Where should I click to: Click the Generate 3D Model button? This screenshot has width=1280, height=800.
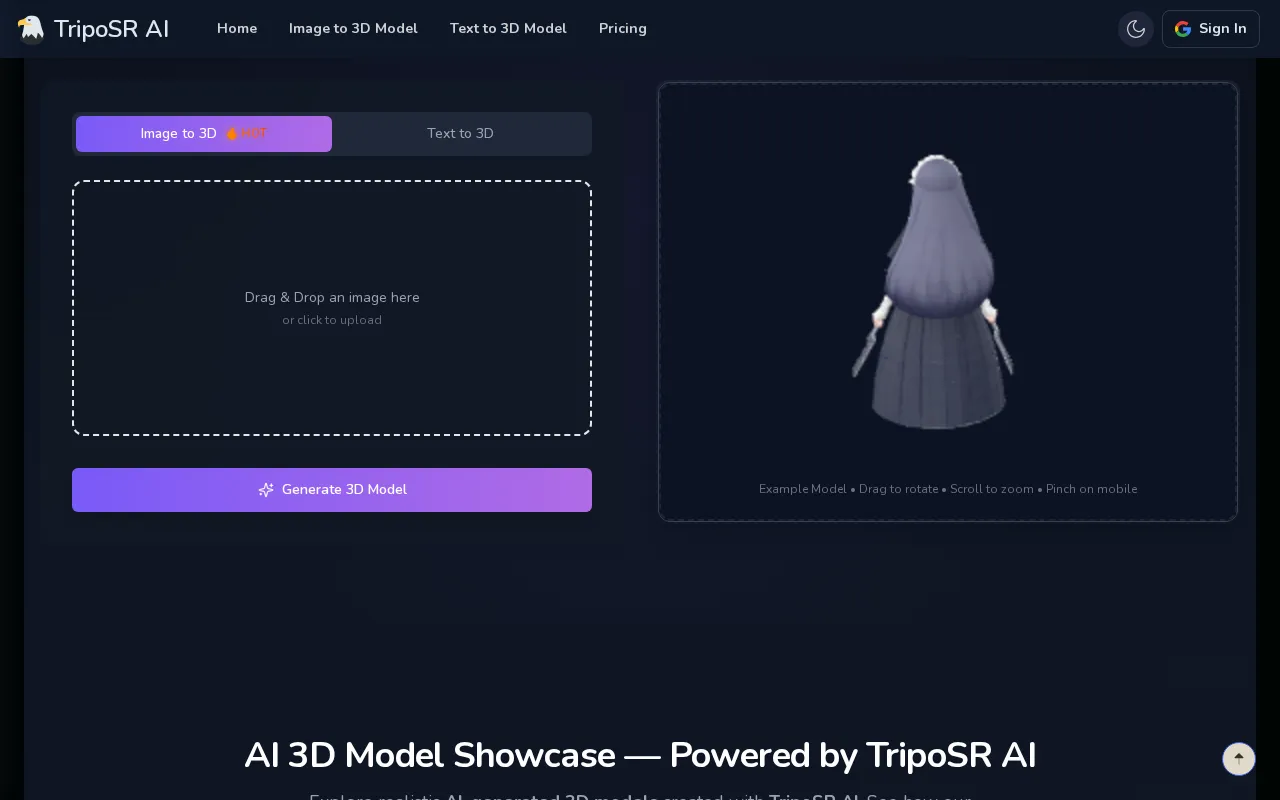point(332,490)
